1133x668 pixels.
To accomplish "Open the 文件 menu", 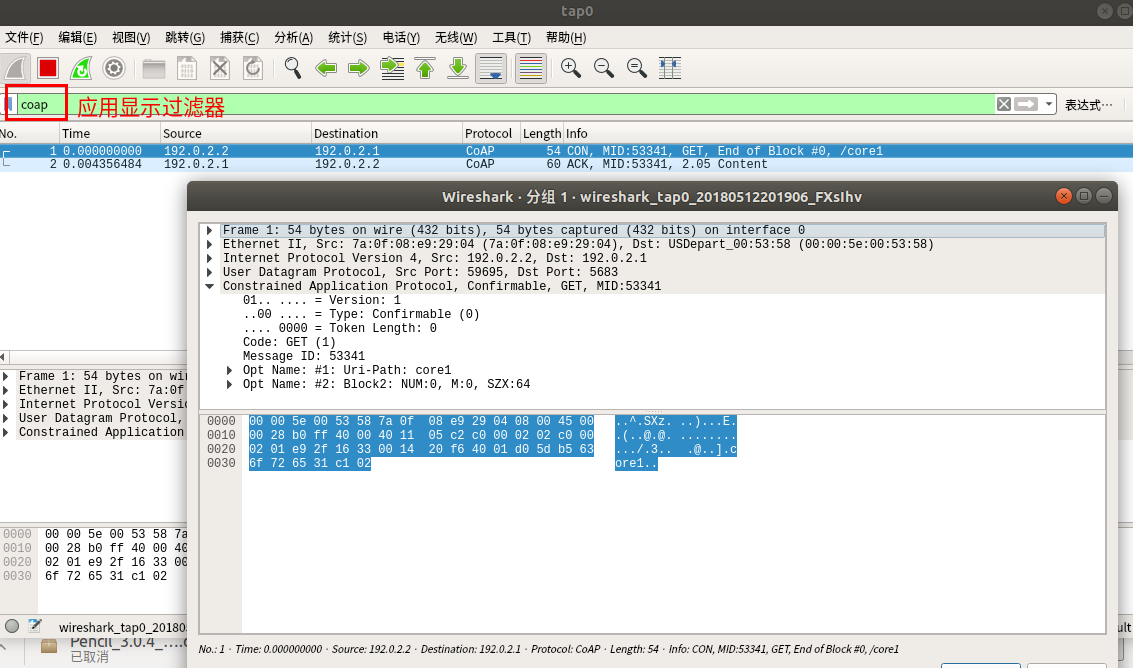I will (x=24, y=38).
